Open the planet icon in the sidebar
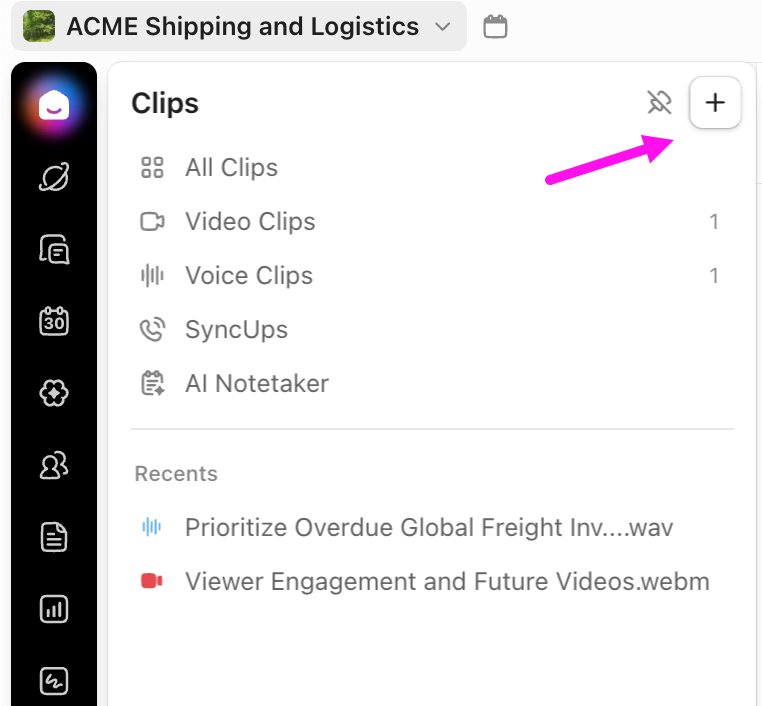 tap(54, 178)
